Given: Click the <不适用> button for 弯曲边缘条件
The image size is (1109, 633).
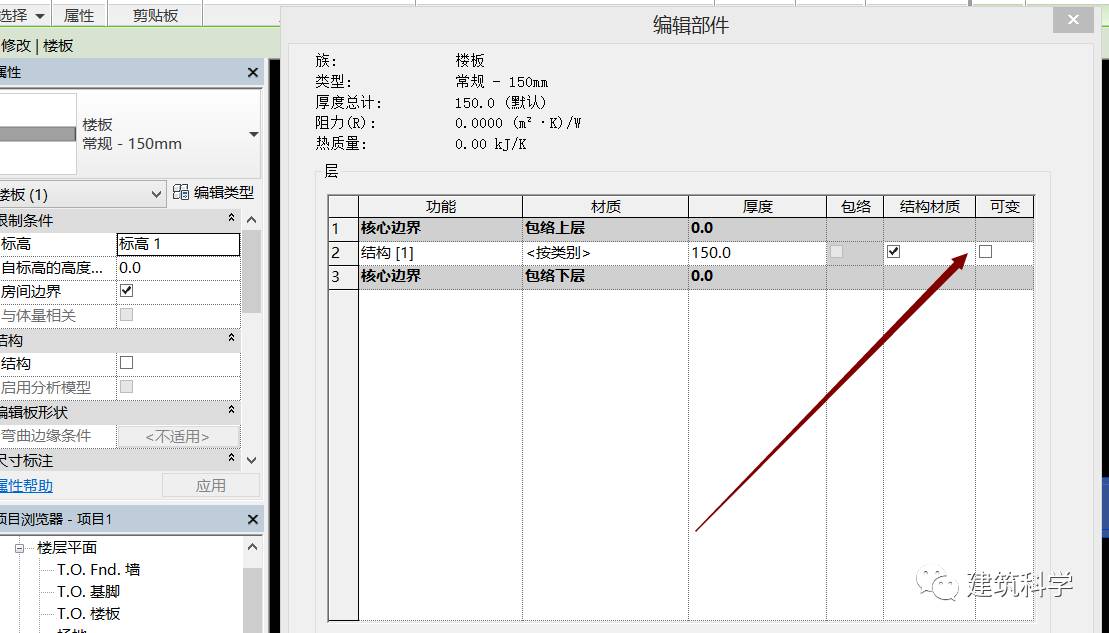Looking at the screenshot, I should click(x=178, y=436).
